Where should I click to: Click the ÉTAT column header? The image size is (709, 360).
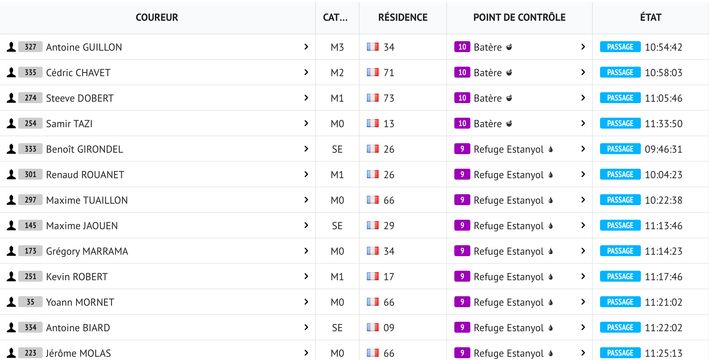(x=651, y=17)
